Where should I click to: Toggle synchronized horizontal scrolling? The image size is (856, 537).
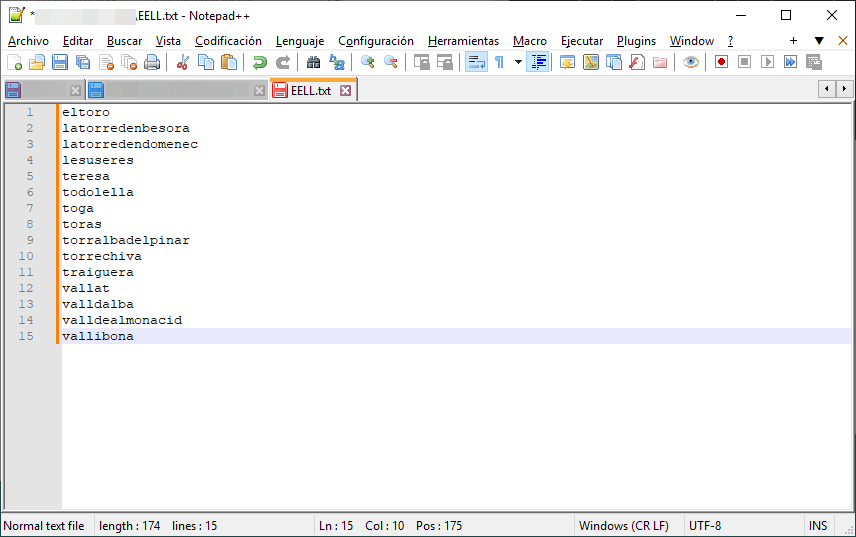pos(445,62)
